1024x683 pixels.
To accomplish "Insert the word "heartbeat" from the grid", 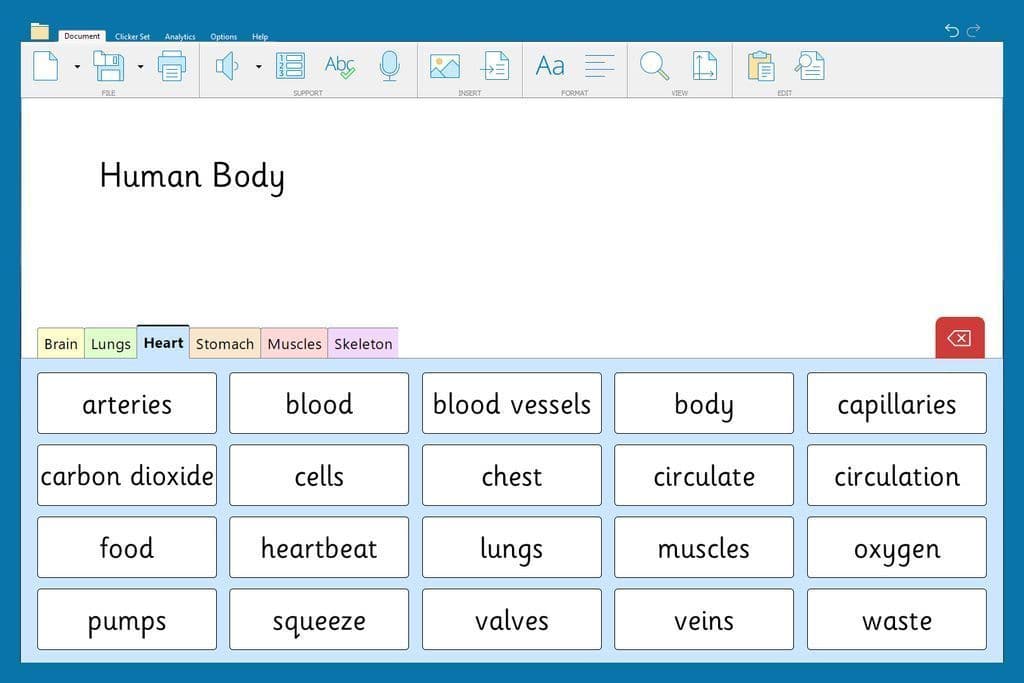I will pyautogui.click(x=319, y=548).
